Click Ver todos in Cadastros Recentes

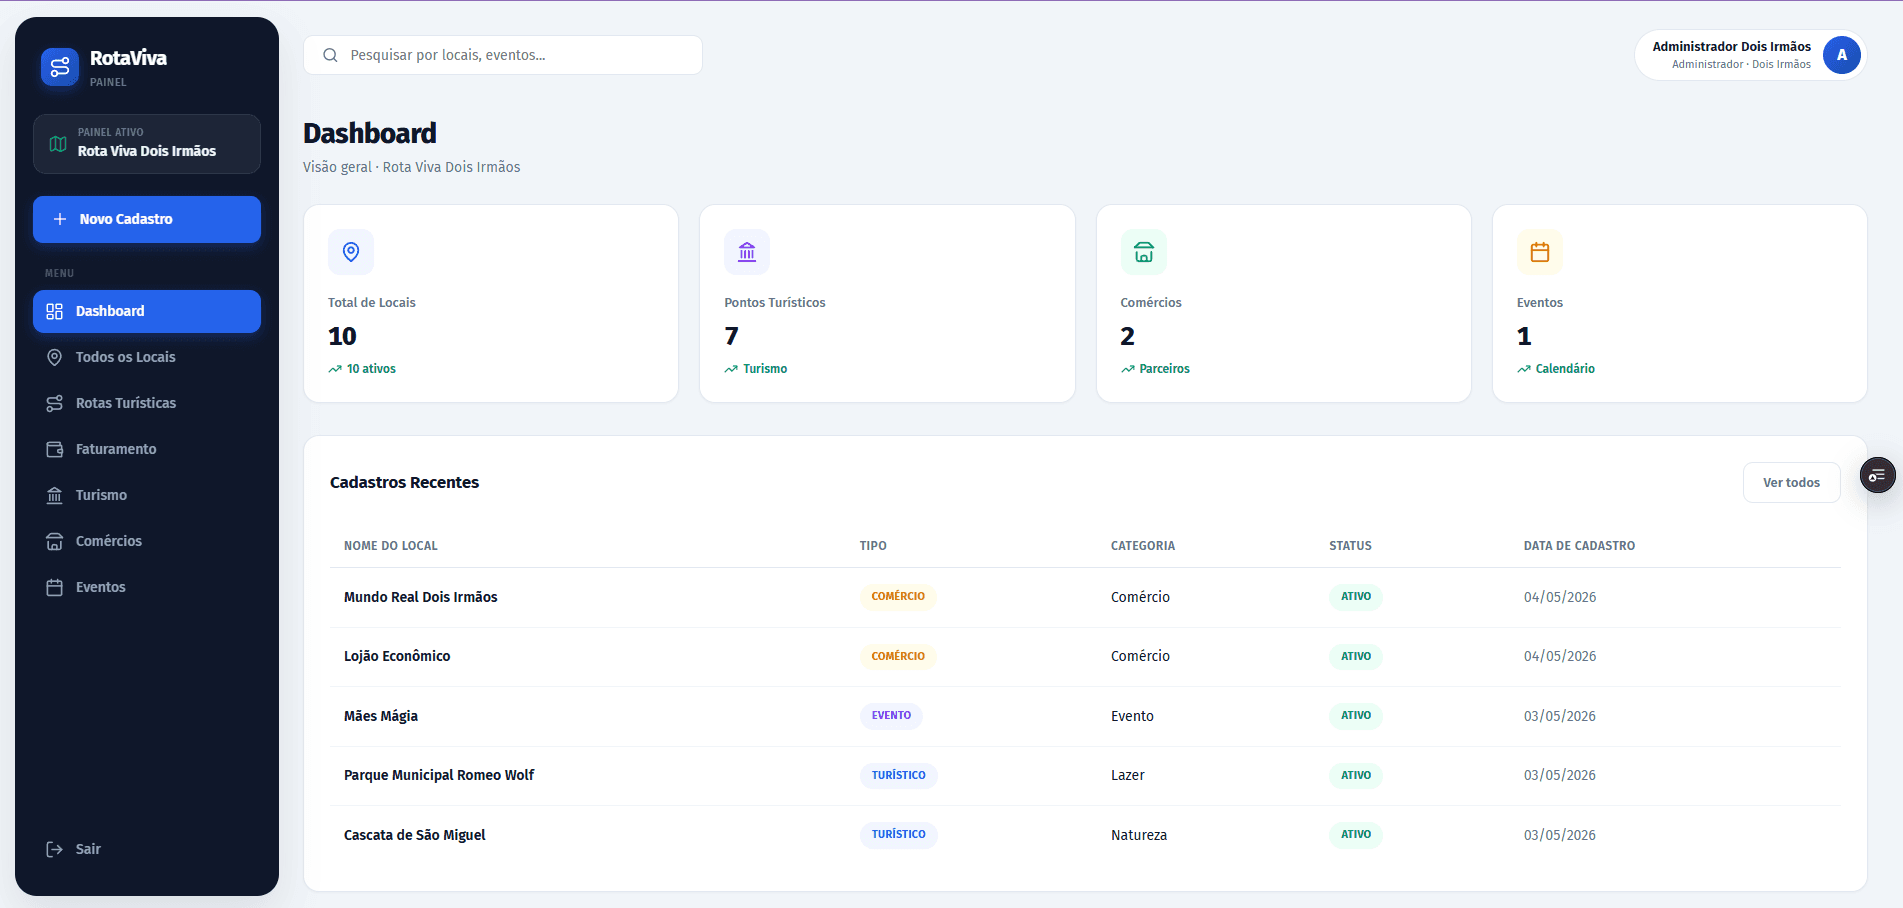[x=1791, y=482]
